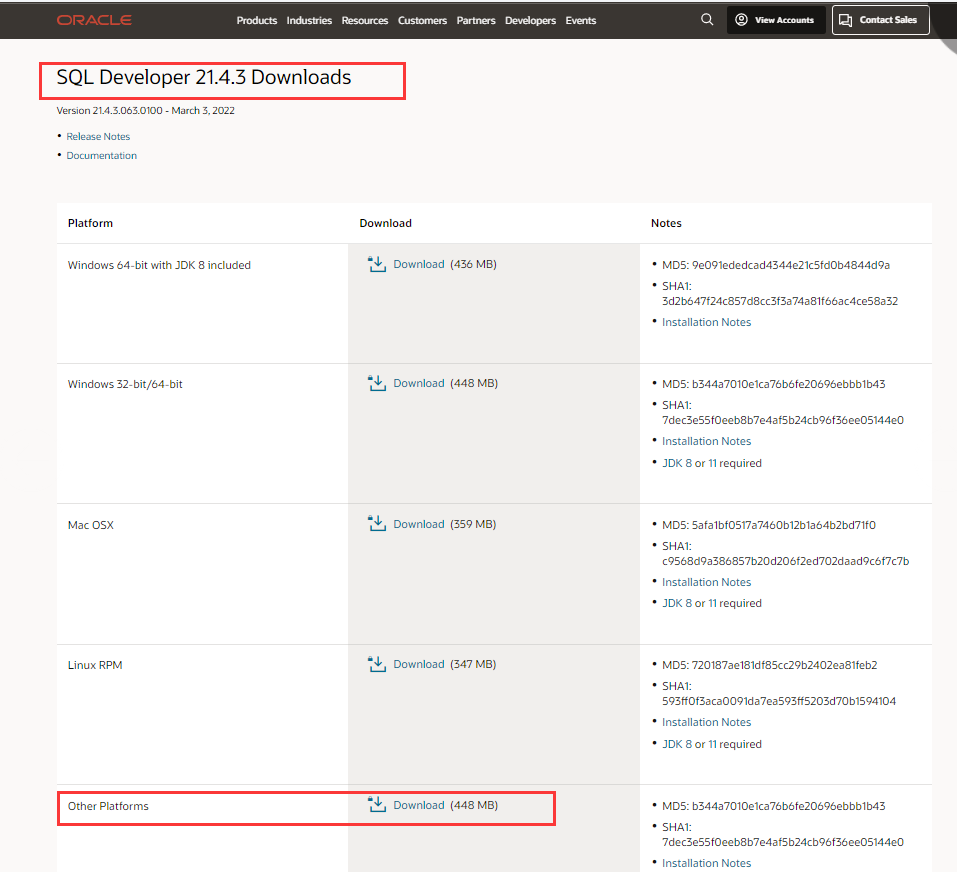Click the SQL Developer 21.4.3 Downloads heading
Screen dimensions: 957x872
coord(204,77)
